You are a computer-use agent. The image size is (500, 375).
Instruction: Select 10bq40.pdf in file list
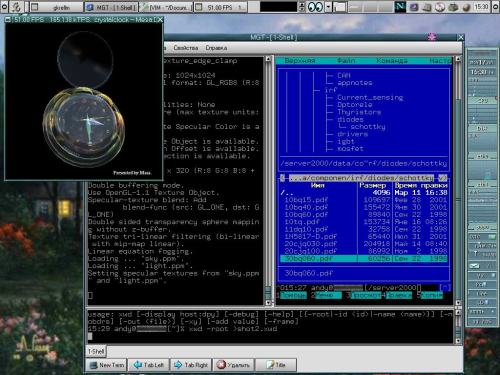[x=364, y=207]
